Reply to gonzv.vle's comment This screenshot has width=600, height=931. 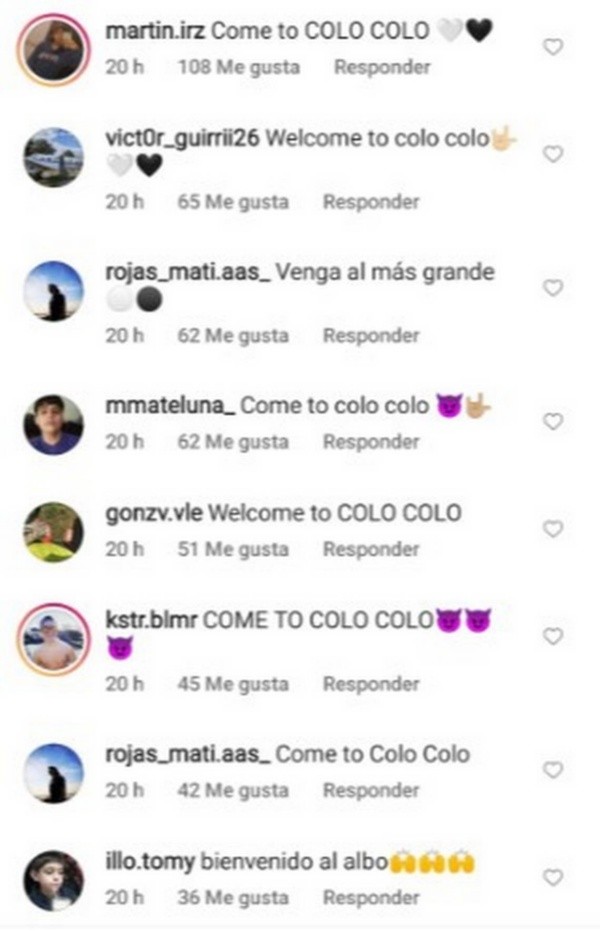click(x=371, y=549)
